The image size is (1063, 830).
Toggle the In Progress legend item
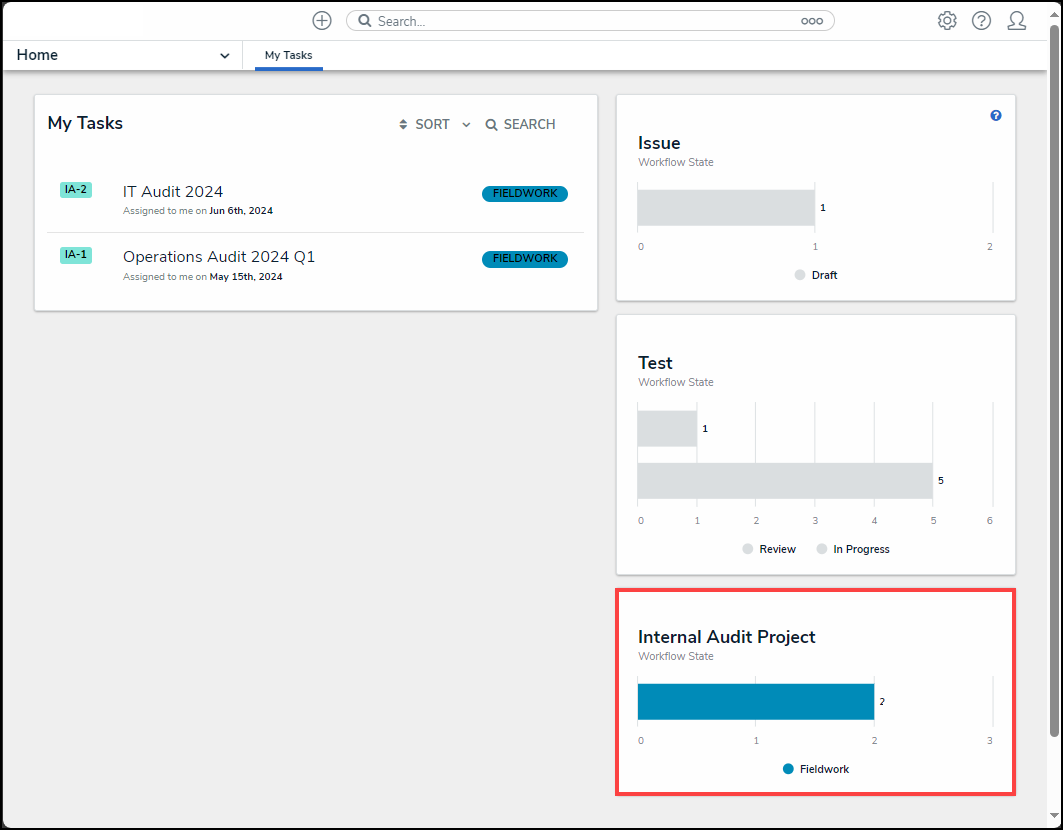tap(852, 549)
